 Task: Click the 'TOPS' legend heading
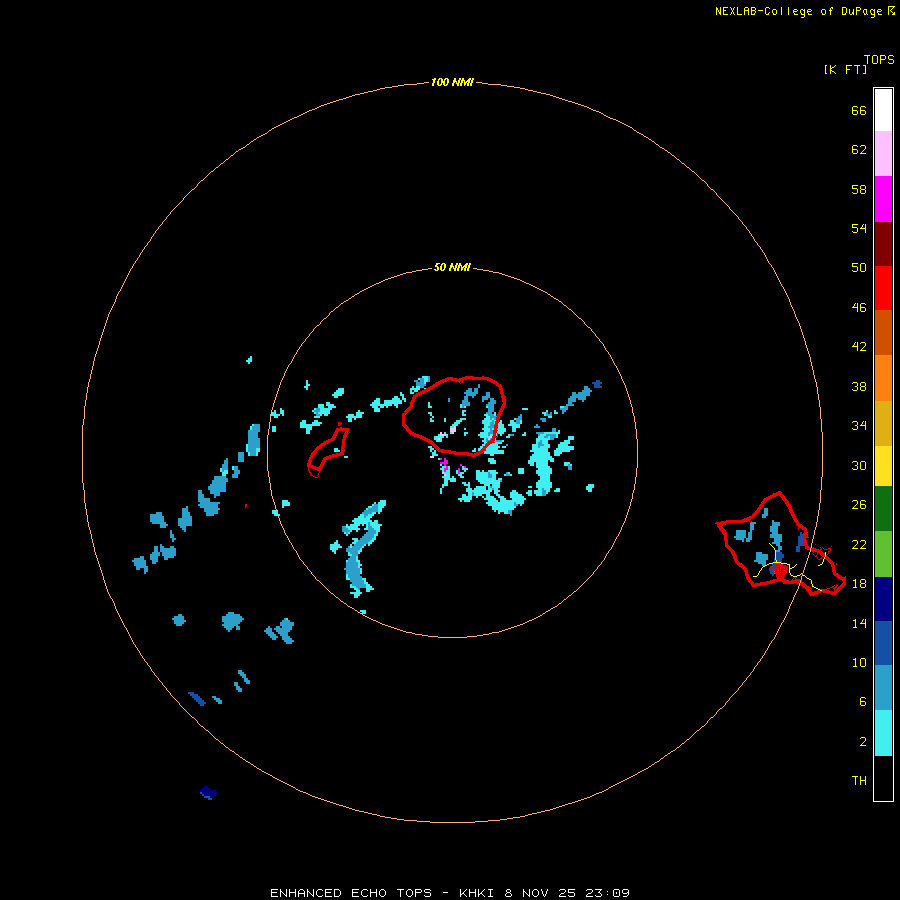click(x=879, y=59)
